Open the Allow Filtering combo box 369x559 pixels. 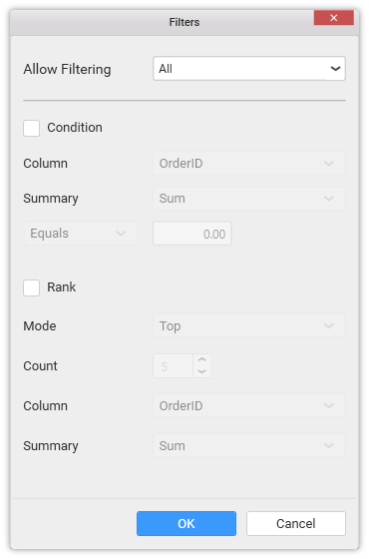tap(249, 68)
